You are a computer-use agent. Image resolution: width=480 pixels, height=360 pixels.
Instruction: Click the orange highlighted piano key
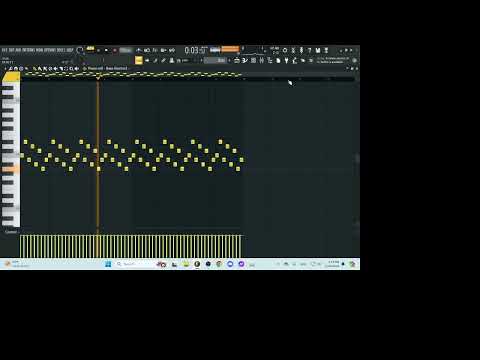point(11,169)
